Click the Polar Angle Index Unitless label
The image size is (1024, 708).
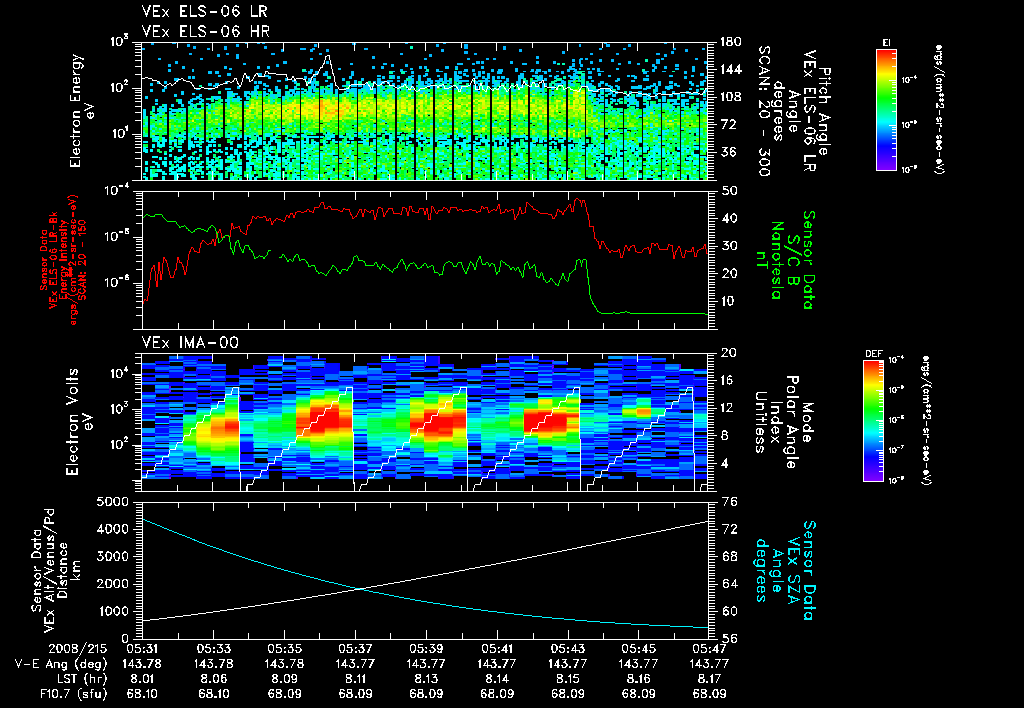point(775,421)
